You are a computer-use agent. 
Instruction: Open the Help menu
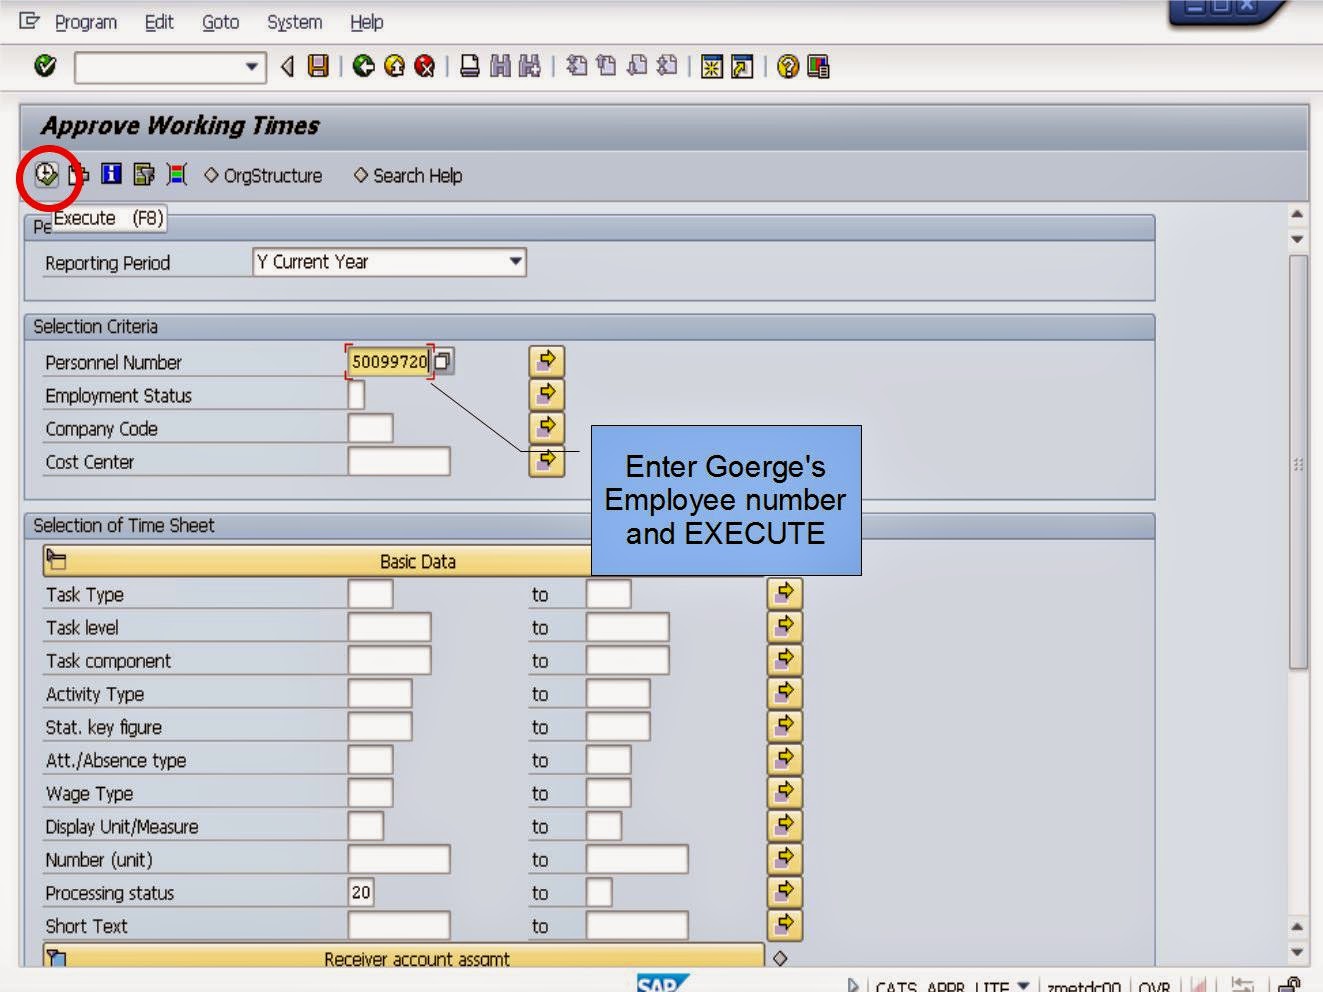[367, 21]
